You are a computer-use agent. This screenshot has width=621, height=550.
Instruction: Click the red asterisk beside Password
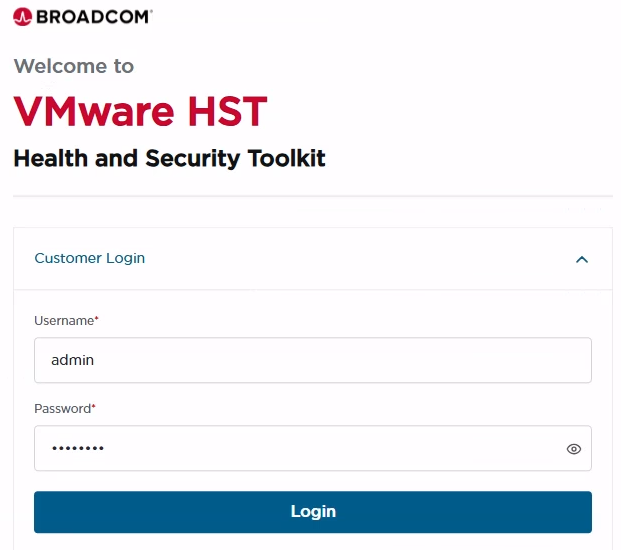coord(94,407)
